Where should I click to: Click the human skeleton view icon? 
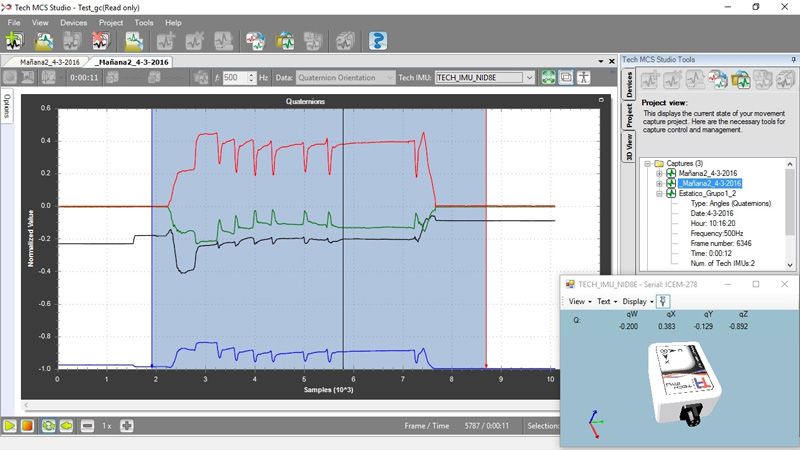click(x=584, y=78)
